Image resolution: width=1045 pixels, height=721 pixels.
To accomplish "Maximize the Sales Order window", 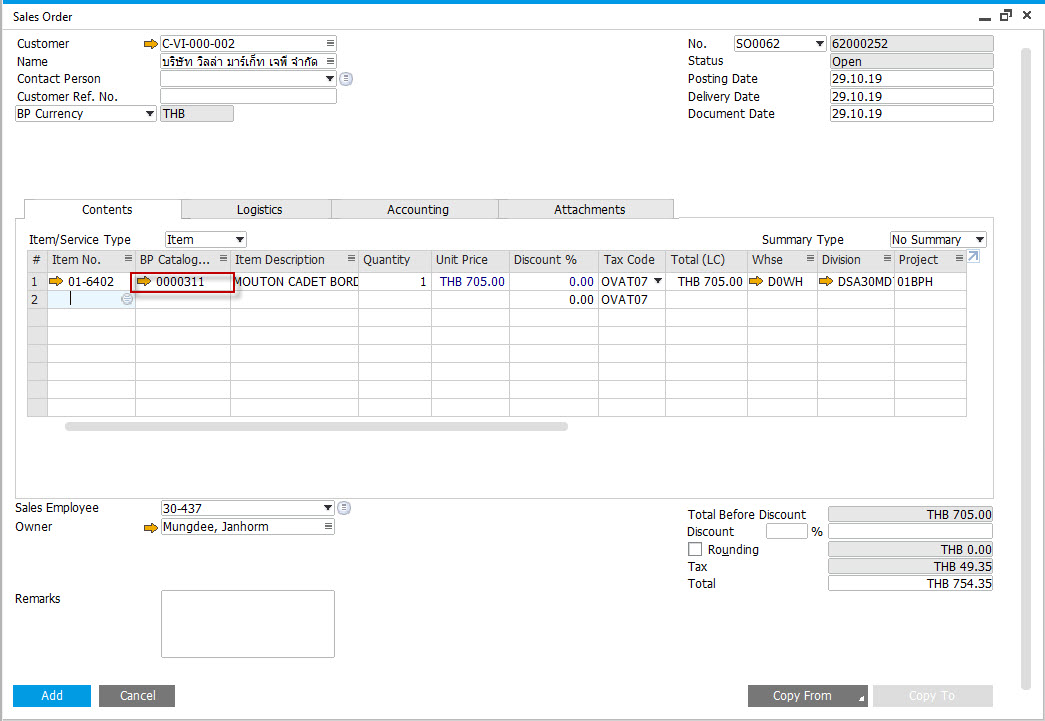I will tap(1006, 15).
